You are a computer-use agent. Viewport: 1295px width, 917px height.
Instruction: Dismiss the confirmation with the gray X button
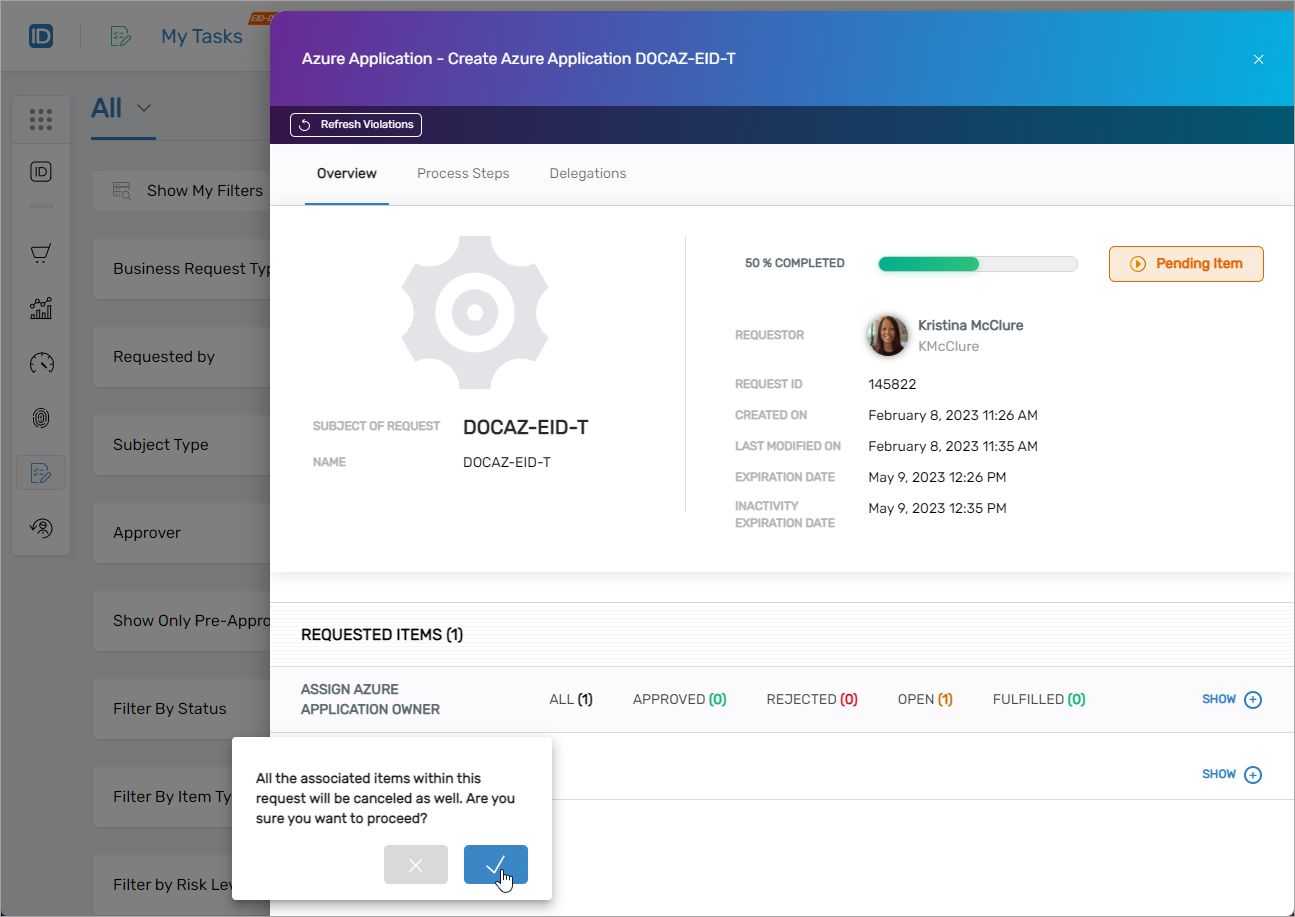coord(415,865)
